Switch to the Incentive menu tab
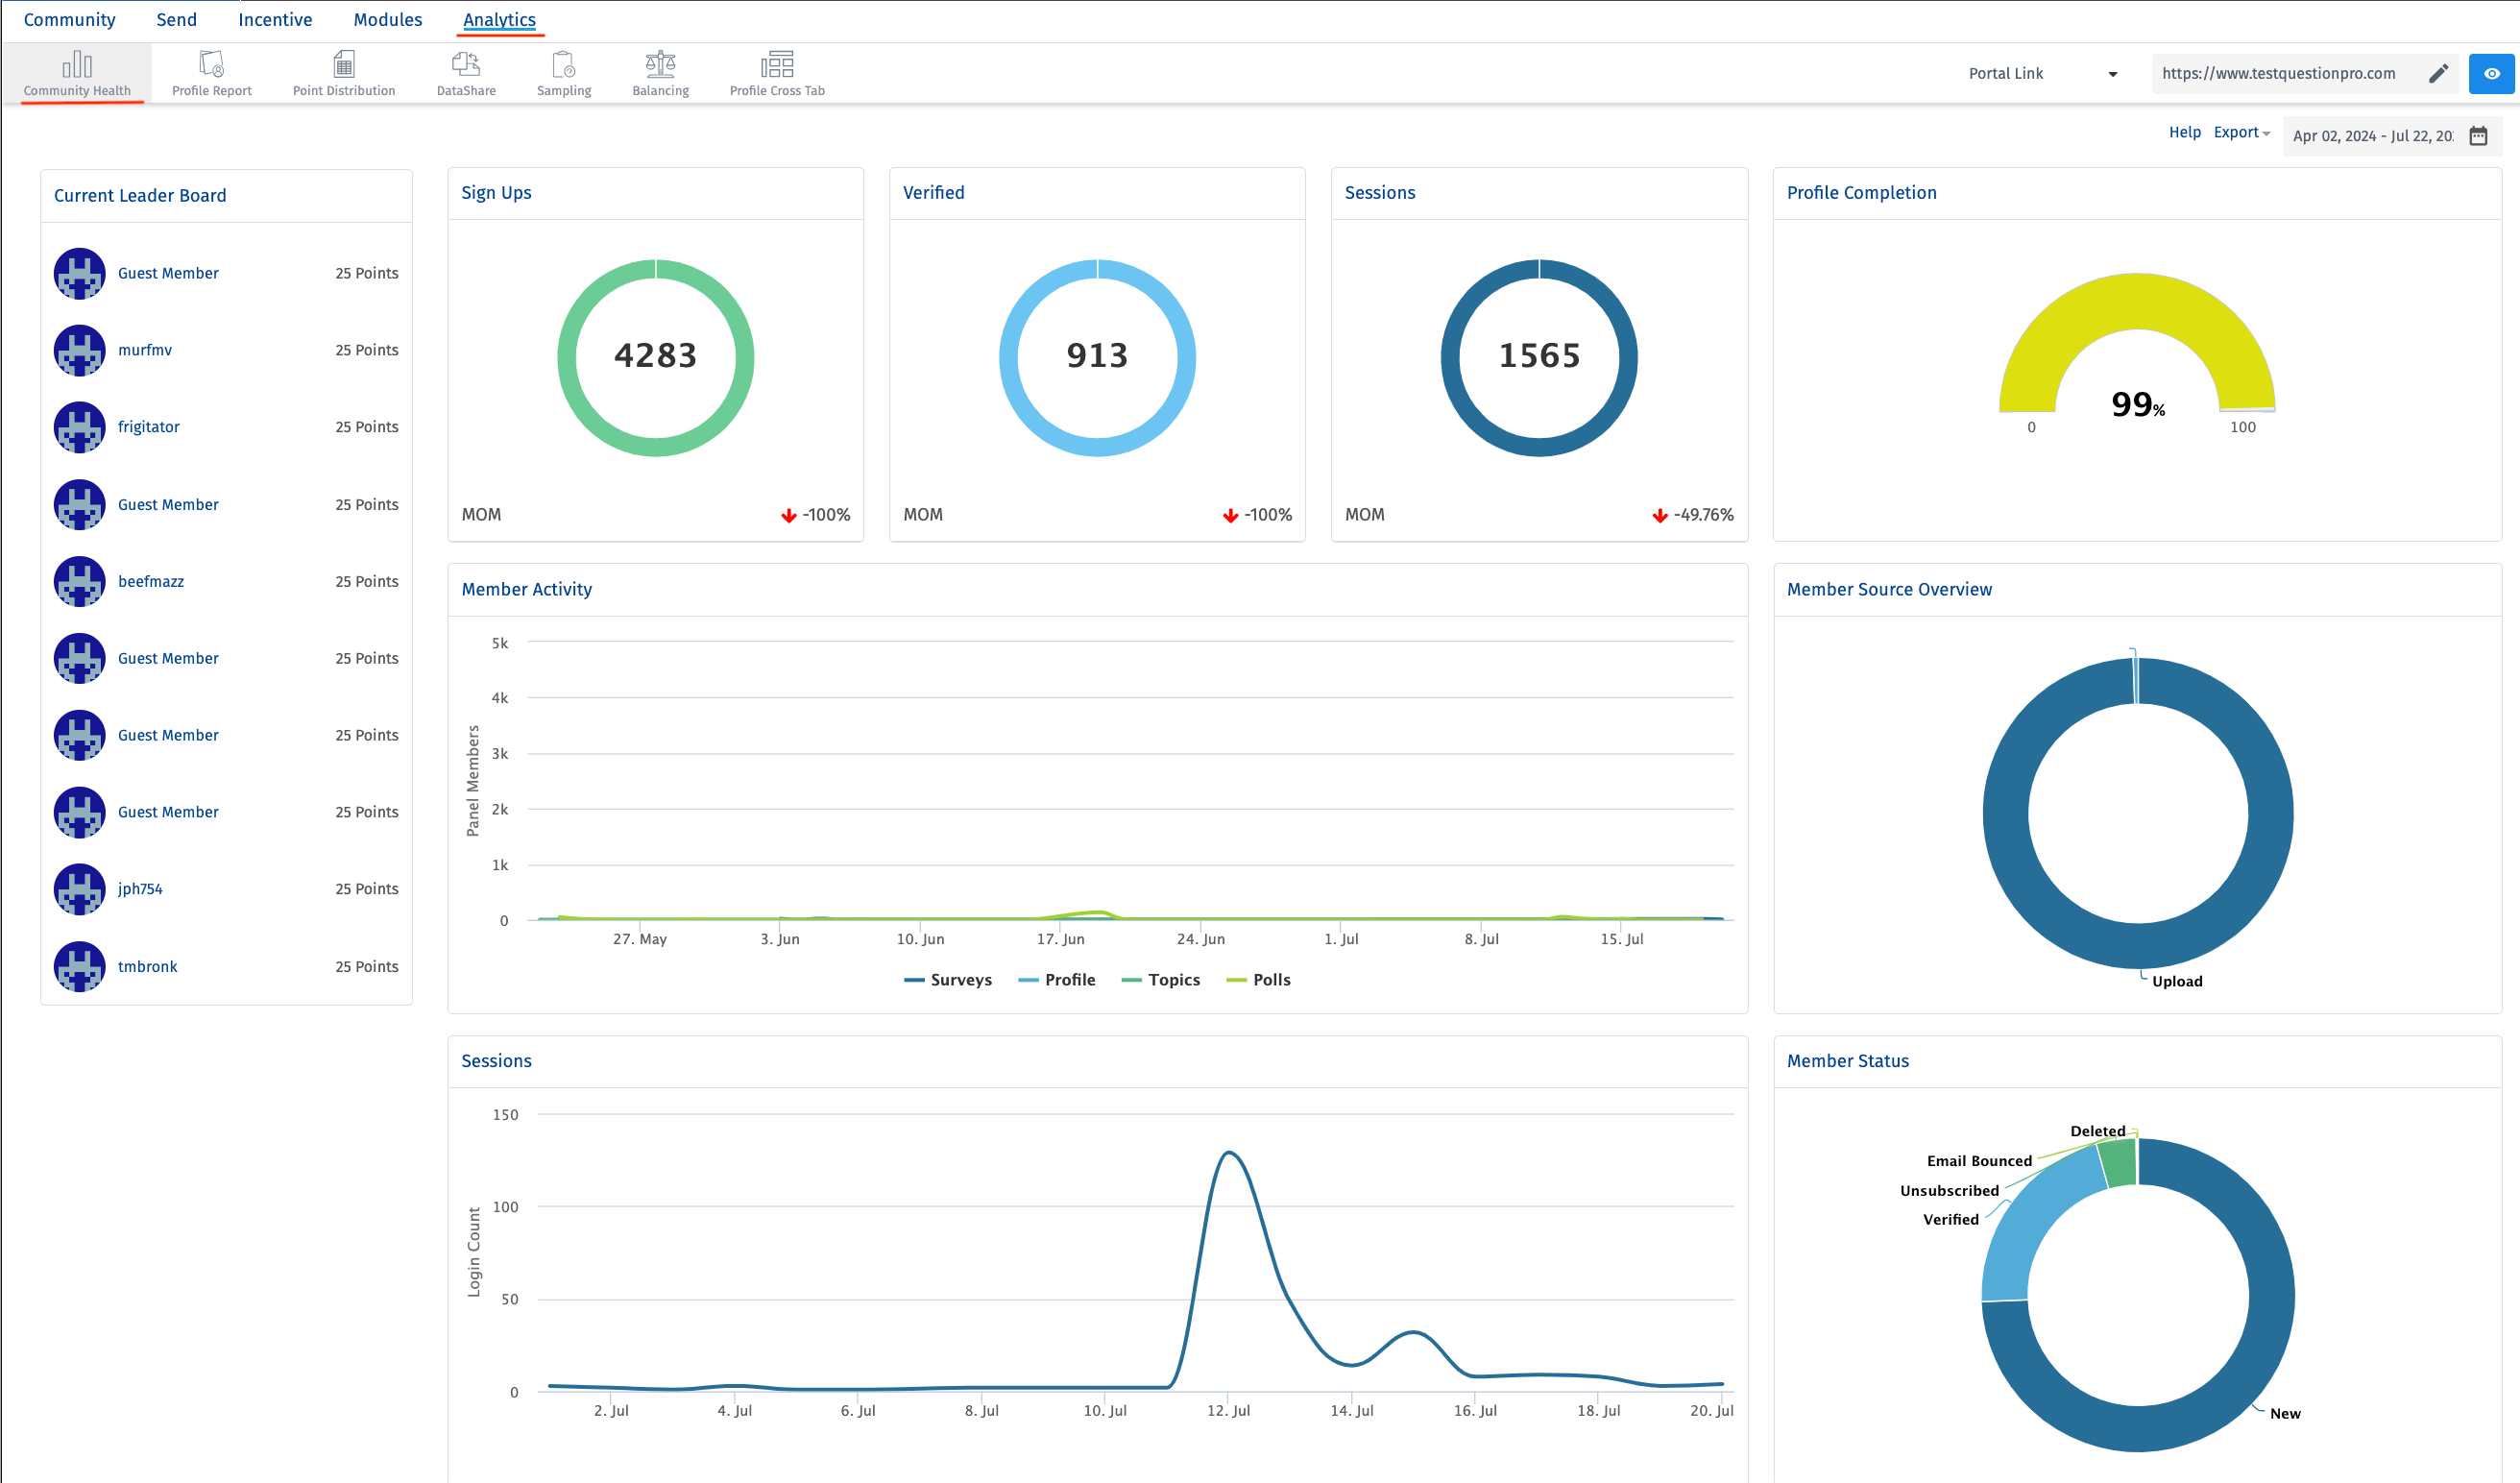The height and width of the screenshot is (1483, 2520). point(275,20)
